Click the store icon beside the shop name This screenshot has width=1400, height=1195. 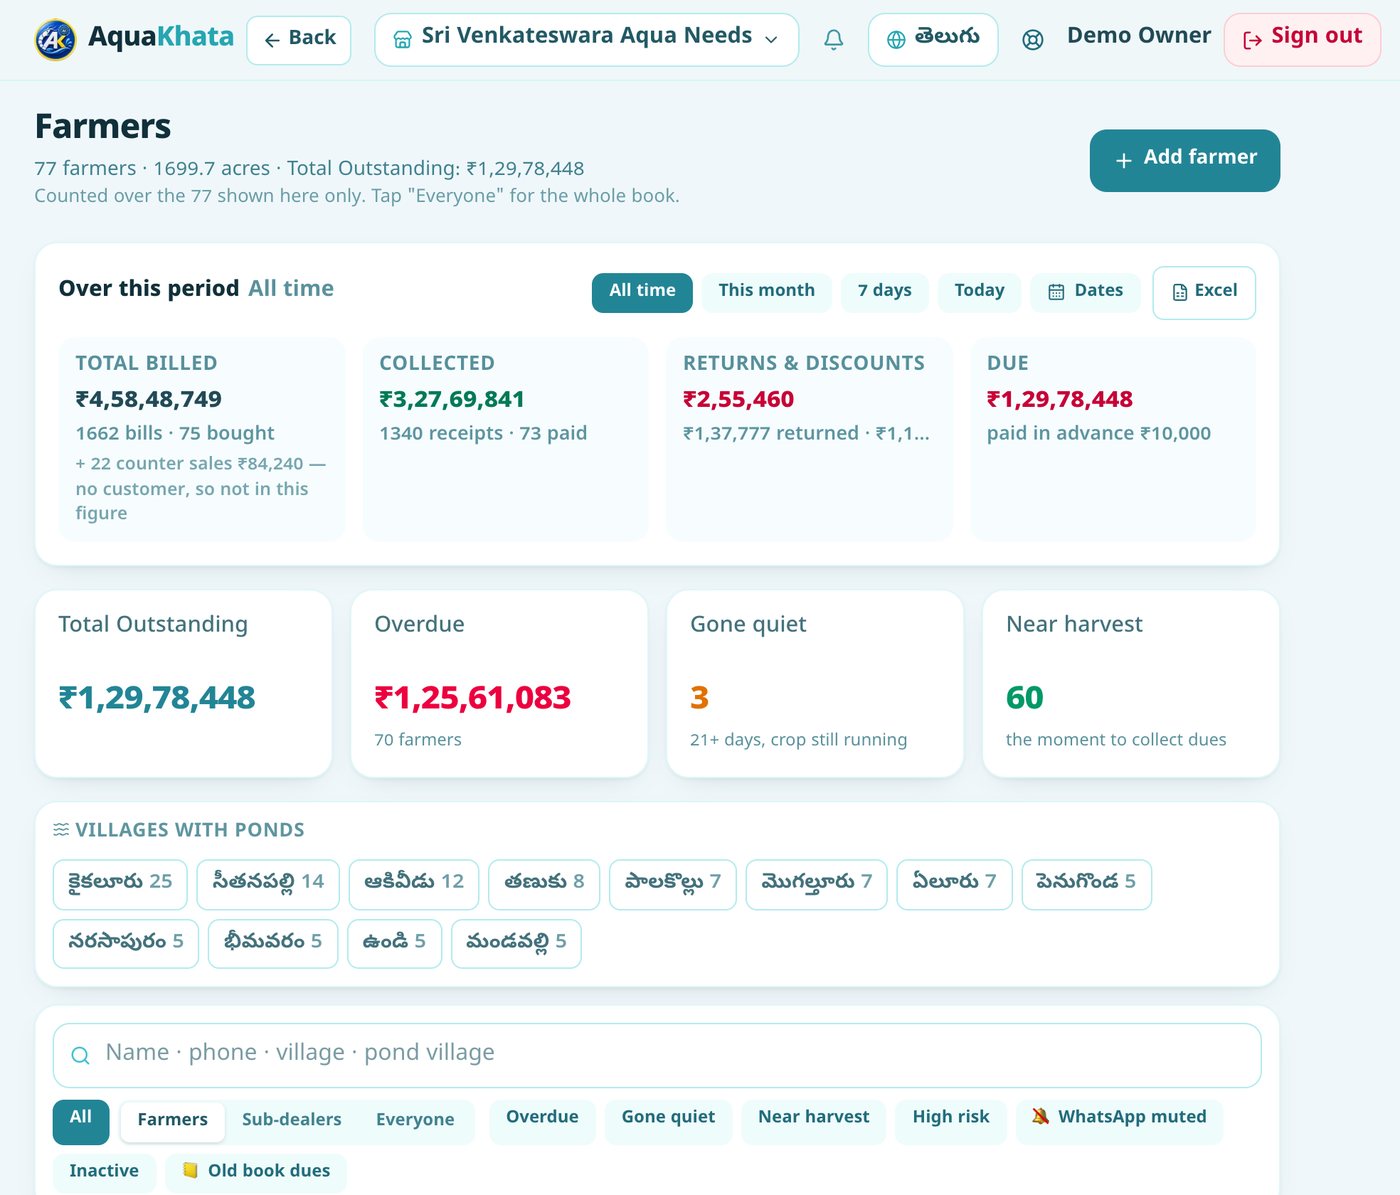(402, 40)
